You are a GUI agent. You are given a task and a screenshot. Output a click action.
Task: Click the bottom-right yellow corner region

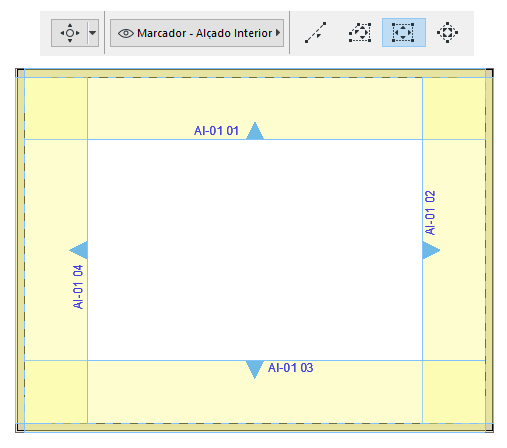coord(454,392)
